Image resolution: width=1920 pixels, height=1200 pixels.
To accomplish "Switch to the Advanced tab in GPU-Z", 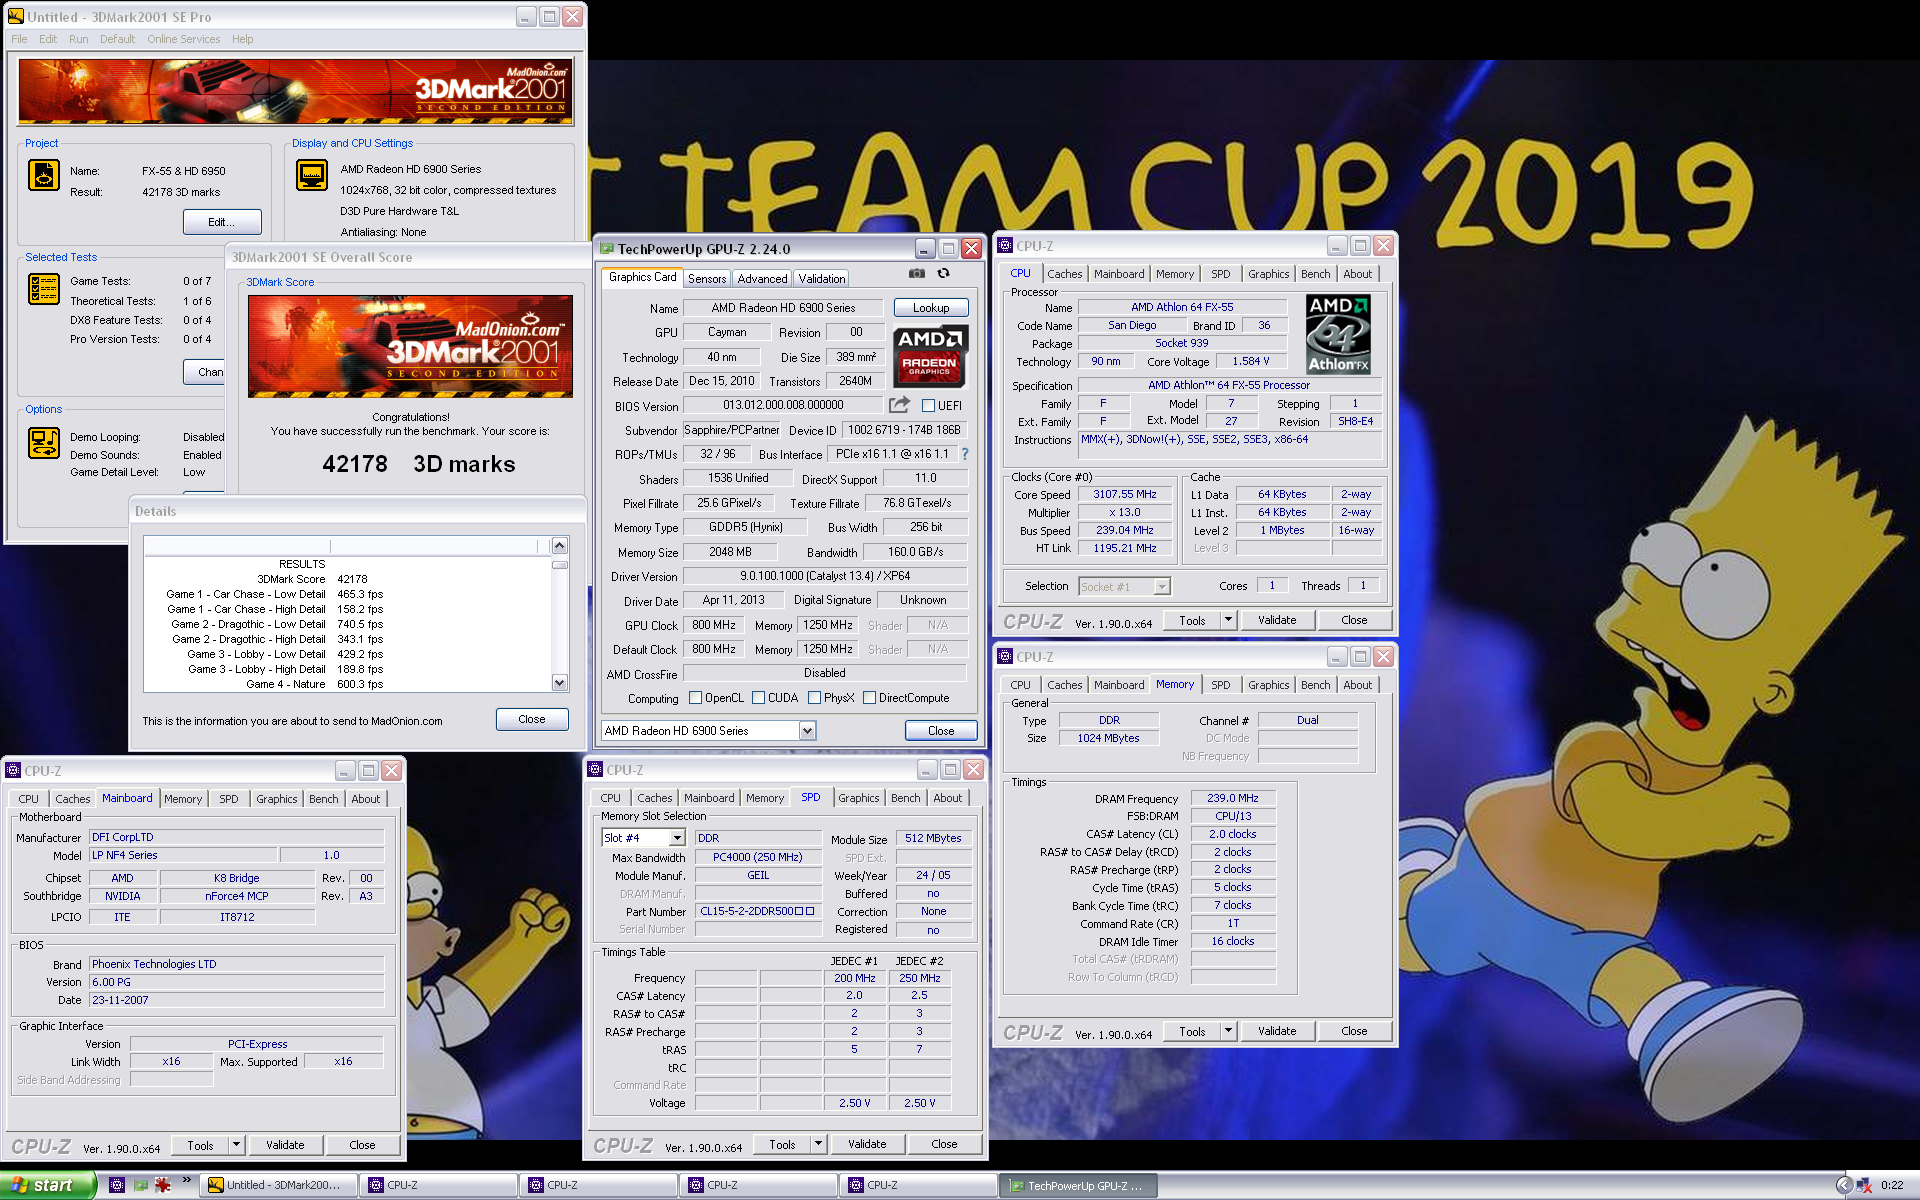I will [762, 279].
